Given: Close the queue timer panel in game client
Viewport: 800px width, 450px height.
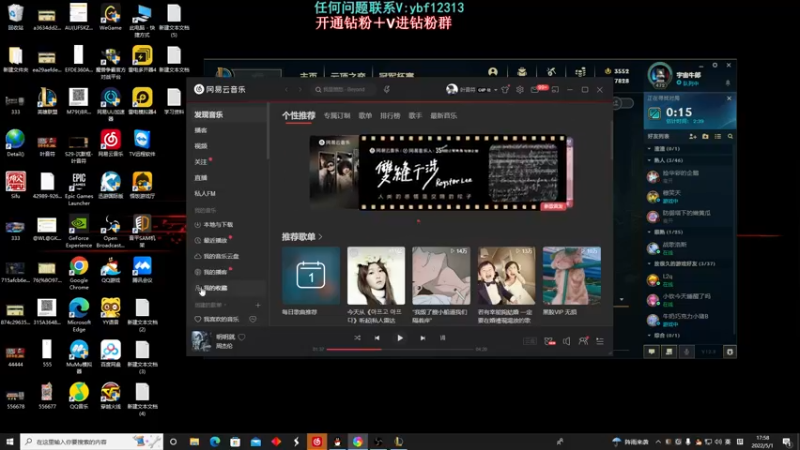Looking at the screenshot, I should (x=729, y=98).
